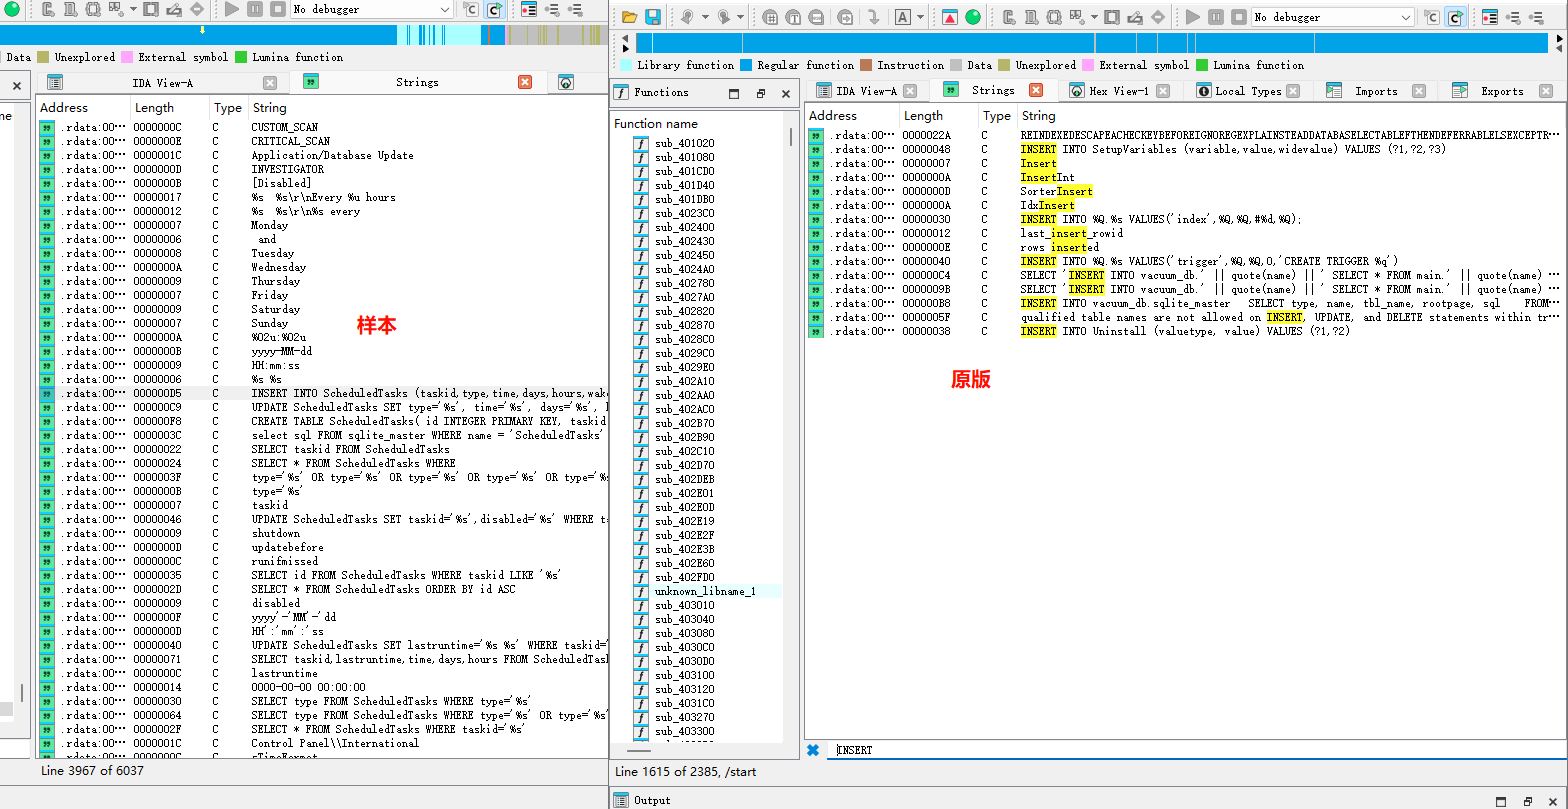Click the text style 'A' icon in right toolbar
The image size is (1568, 809).
(x=902, y=17)
